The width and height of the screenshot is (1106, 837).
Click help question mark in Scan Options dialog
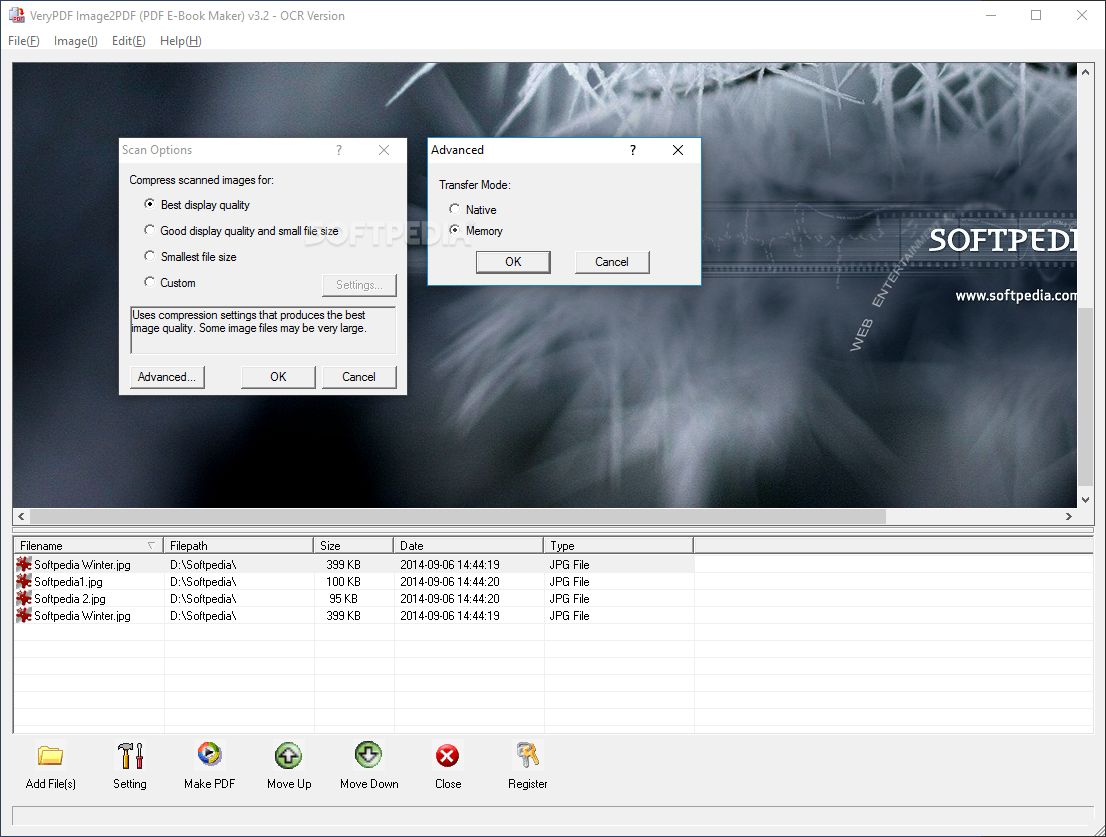[339, 150]
